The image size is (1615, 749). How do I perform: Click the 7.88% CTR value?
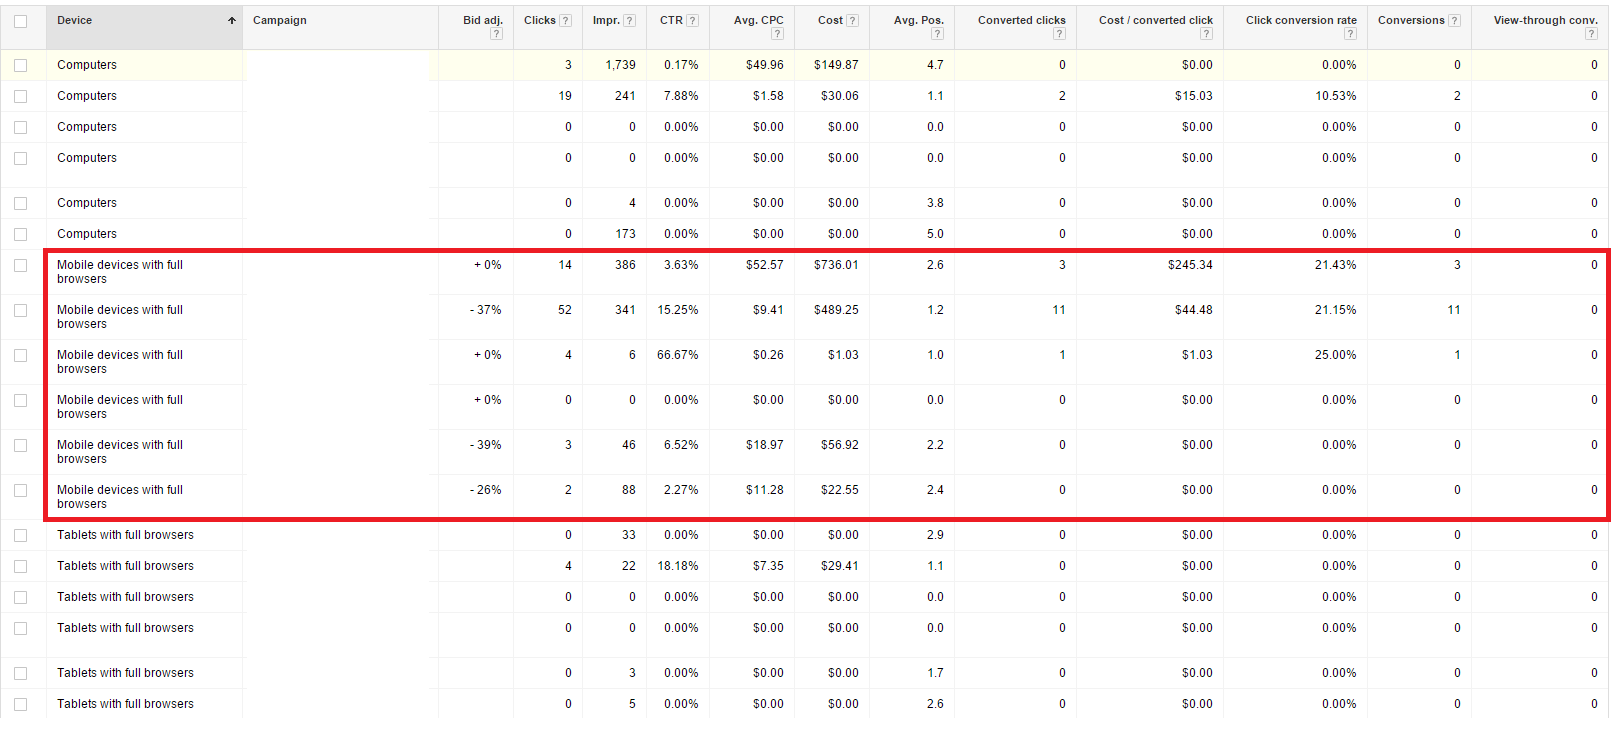[x=681, y=96]
